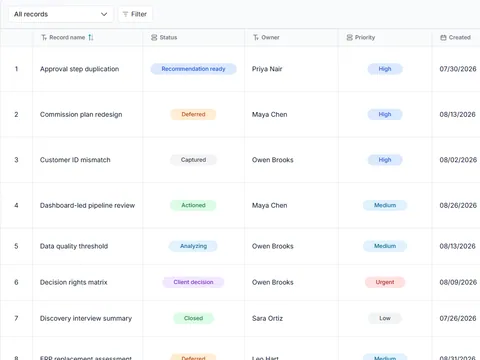480x360 pixels.
Task: Click Owen Brooks in Customer ID mismatch row
Action: click(x=273, y=160)
